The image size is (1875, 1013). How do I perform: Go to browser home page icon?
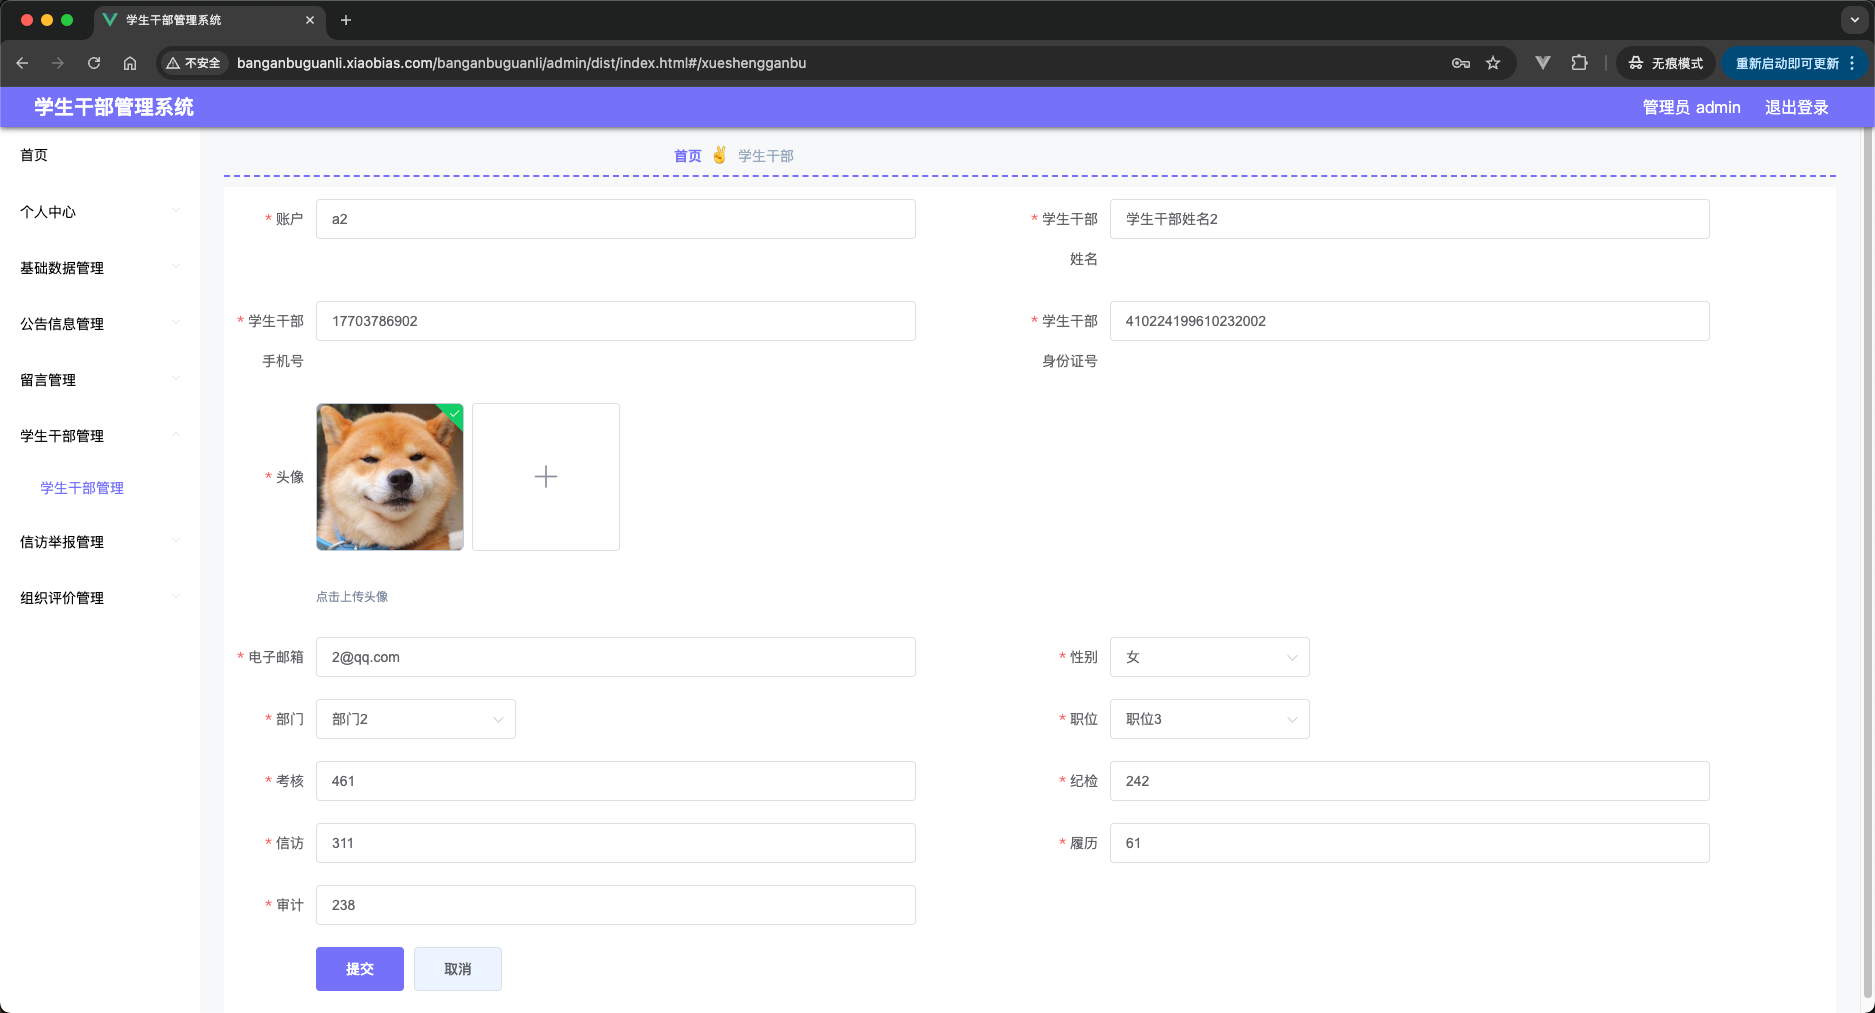pos(130,63)
